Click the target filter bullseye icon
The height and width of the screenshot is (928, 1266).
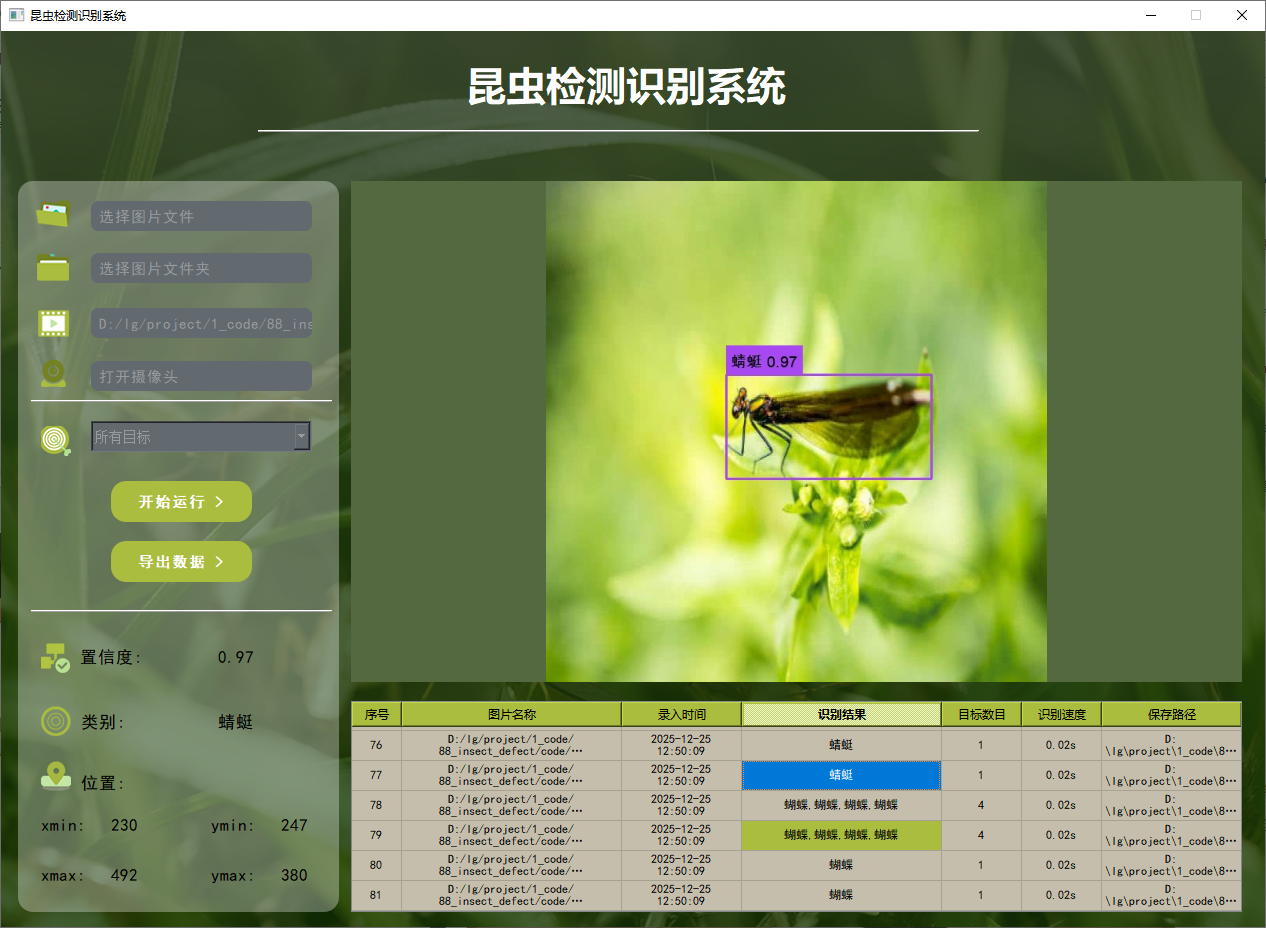(55, 440)
